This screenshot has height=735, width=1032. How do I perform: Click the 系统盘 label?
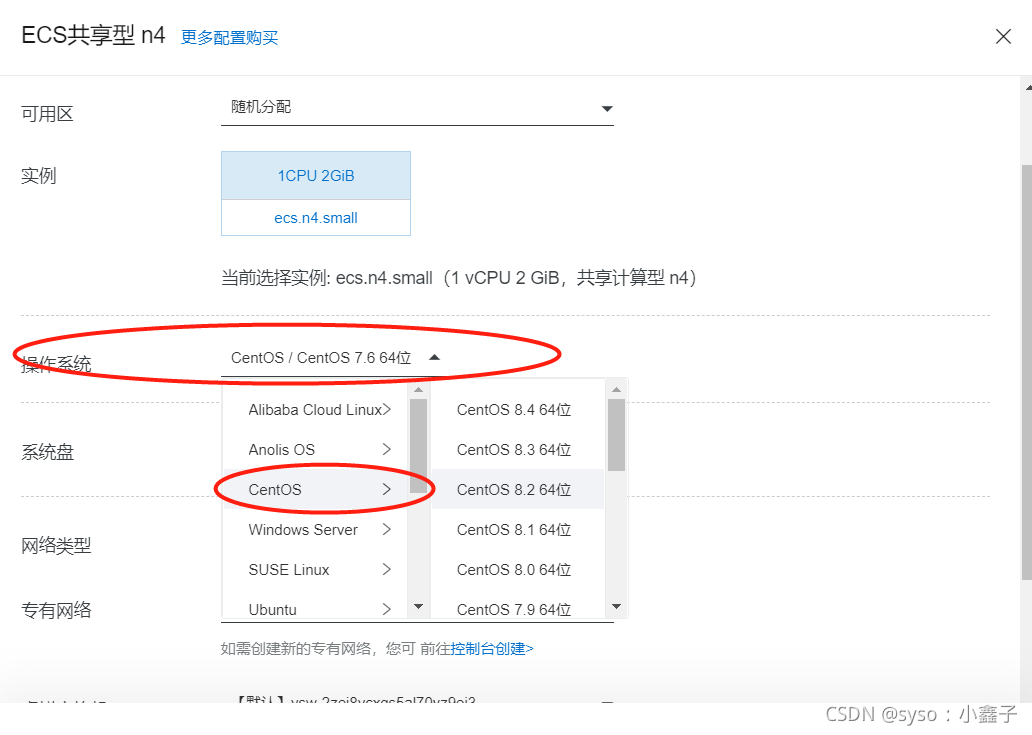pyautogui.click(x=47, y=453)
